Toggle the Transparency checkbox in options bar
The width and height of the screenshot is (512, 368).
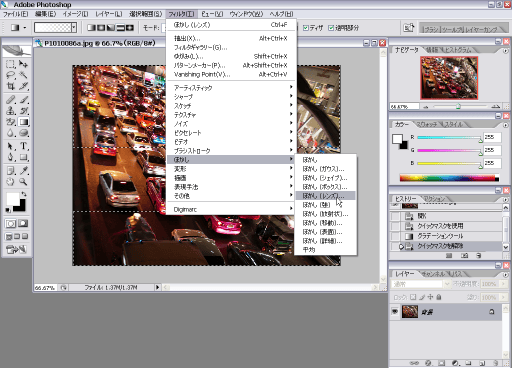tap(331, 28)
